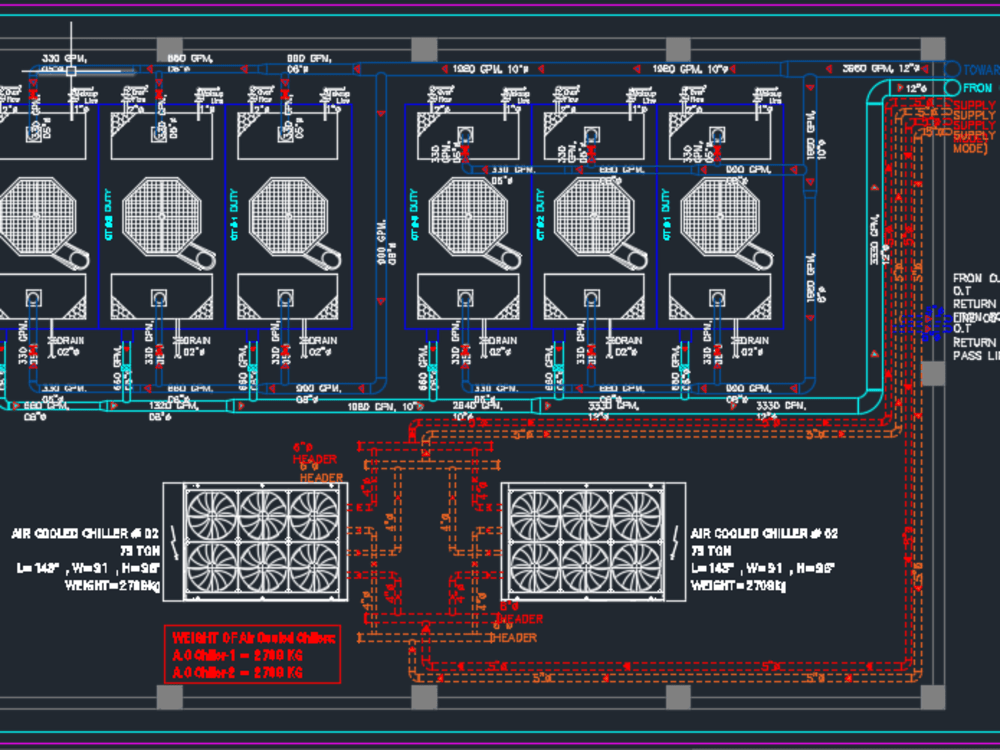Click the triangular flow marker on the 1980 GPM line
1000x750 pixels.
pos(438,65)
